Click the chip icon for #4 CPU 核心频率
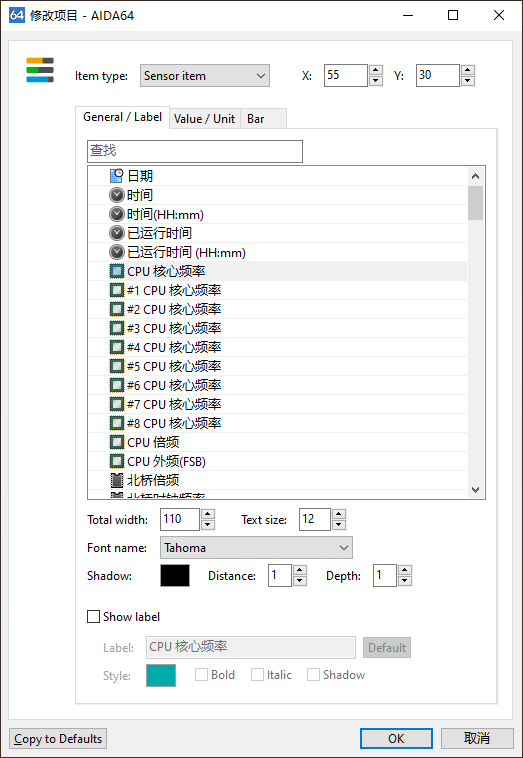Screen dimensions: 523x758 pos(116,347)
